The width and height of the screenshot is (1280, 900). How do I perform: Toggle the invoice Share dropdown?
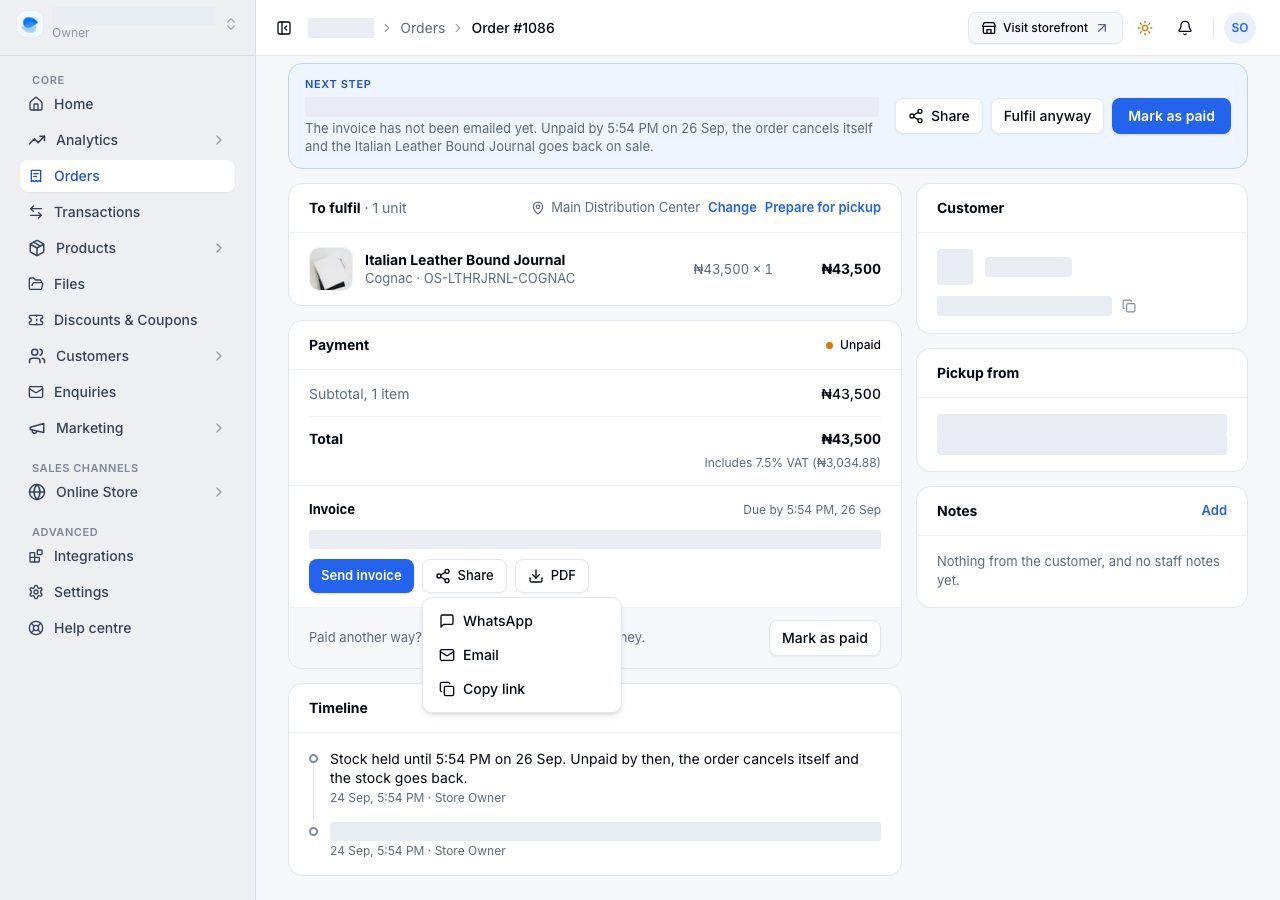[464, 576]
